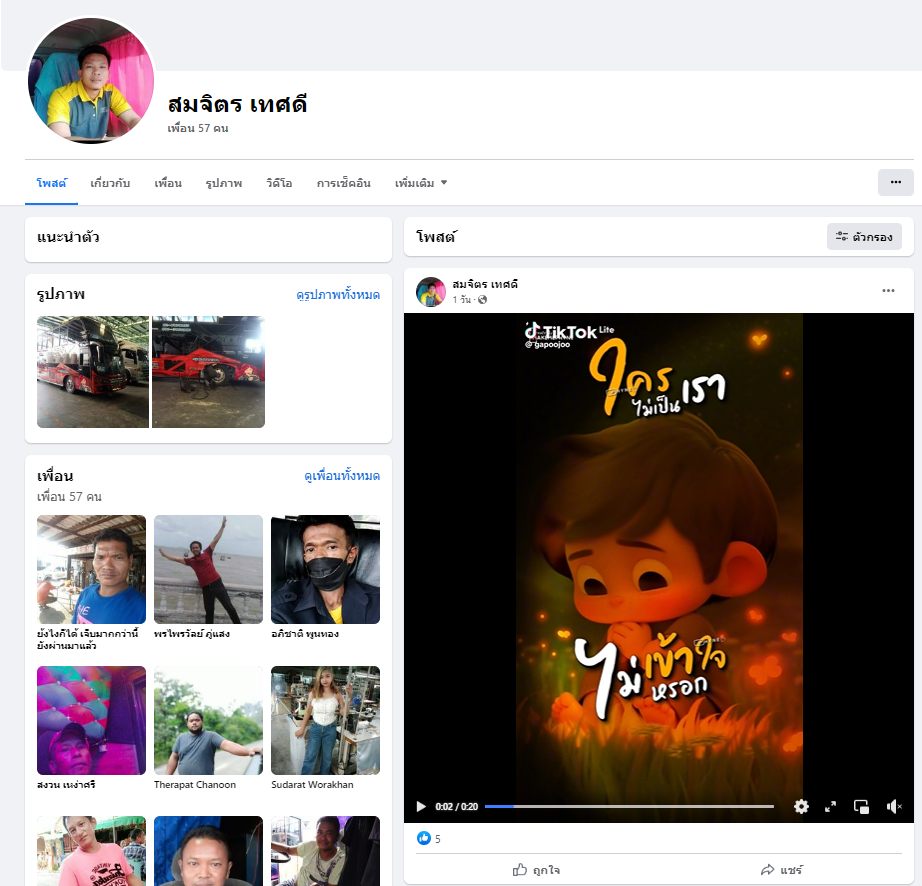Click the three-dot post options menu
This screenshot has width=922, height=886.
tap(888, 291)
